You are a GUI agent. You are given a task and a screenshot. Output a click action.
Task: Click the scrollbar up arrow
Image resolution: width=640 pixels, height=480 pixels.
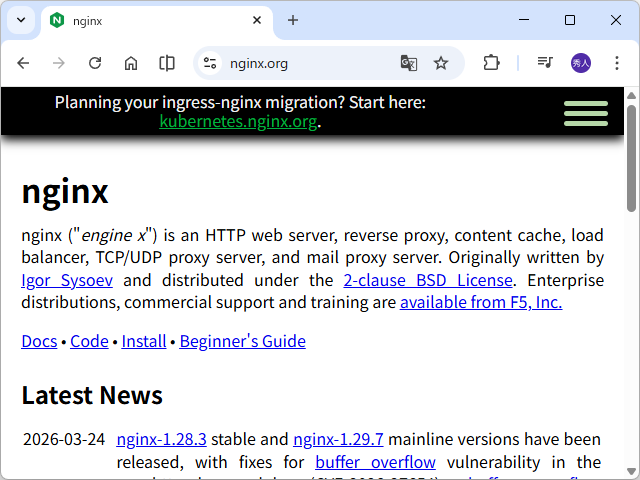click(631, 96)
